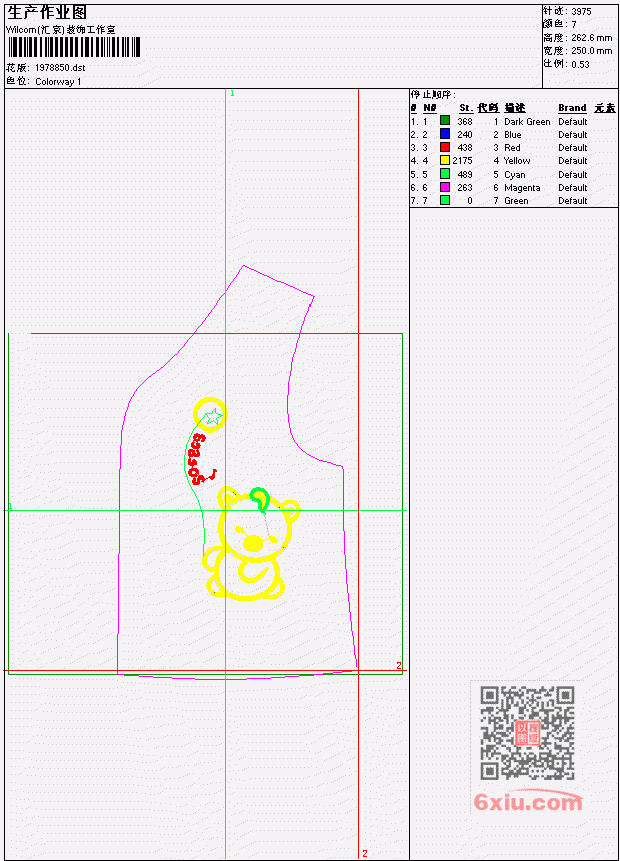Click the 生产作业图 worksheet title
This screenshot has height=861, width=620.
47,13
